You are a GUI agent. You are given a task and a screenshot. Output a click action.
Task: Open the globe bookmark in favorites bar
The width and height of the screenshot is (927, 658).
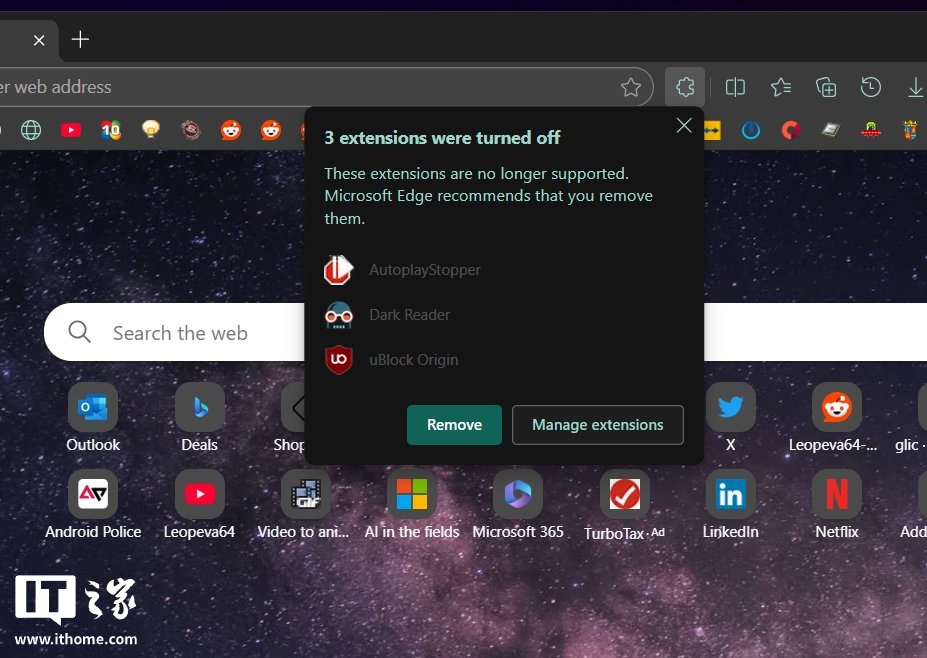(x=31, y=129)
